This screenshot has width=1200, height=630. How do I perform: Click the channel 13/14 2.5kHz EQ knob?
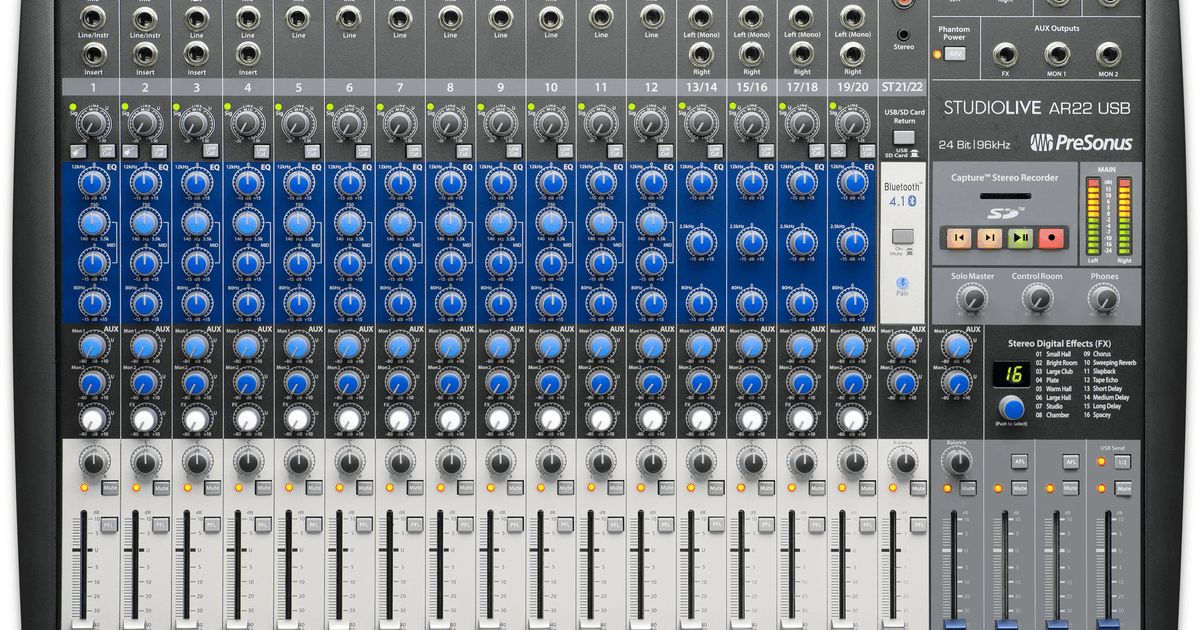tap(701, 243)
